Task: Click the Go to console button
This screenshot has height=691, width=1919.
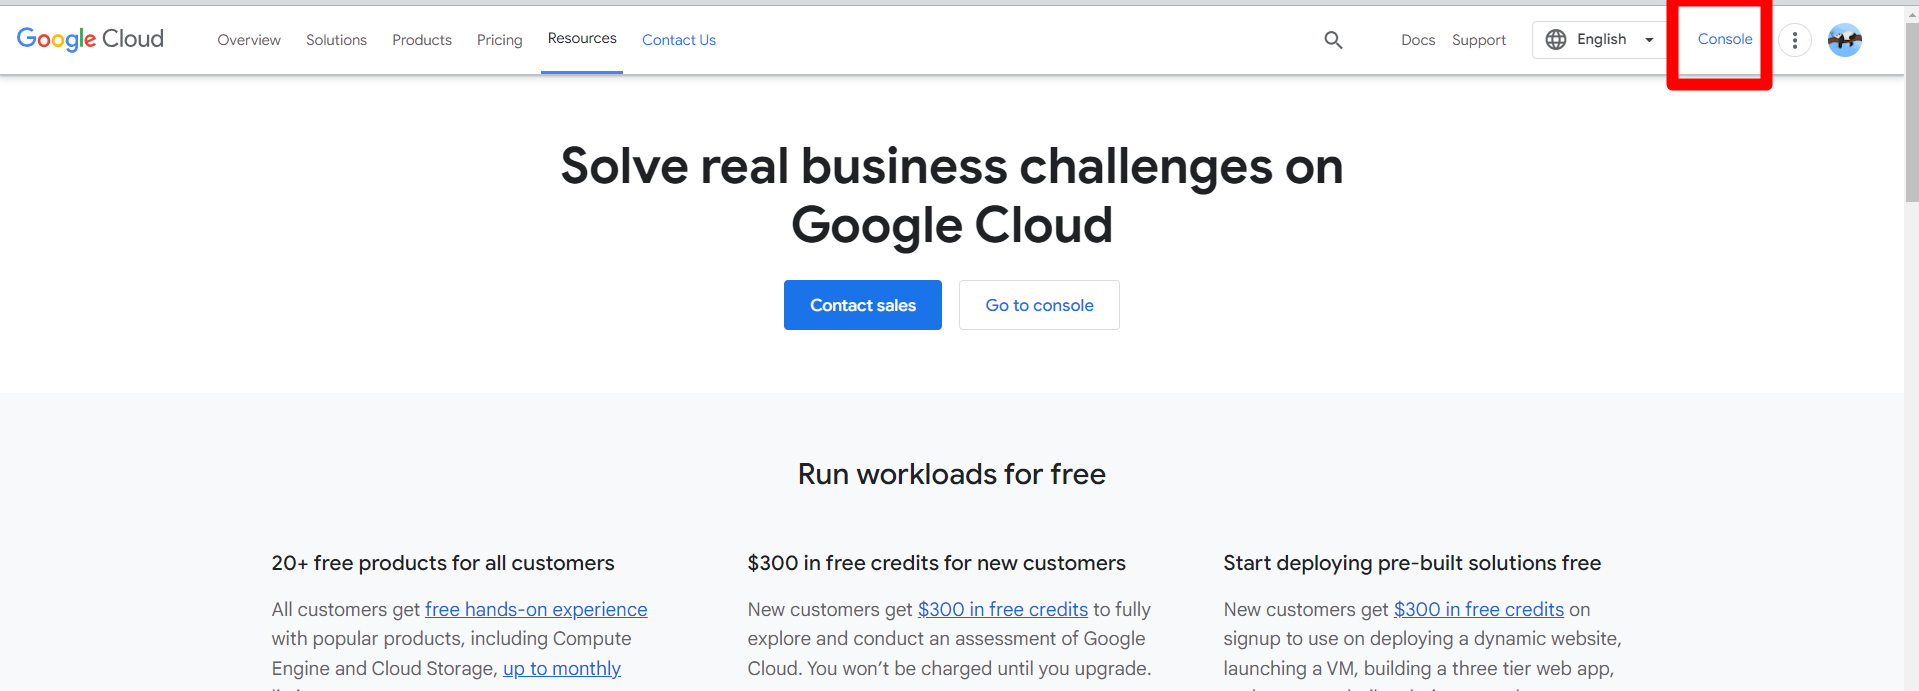Action: 1039,305
